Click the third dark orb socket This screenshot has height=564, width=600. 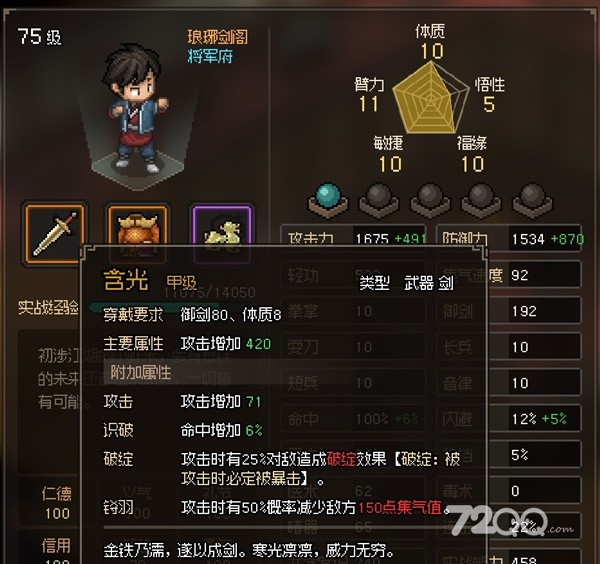[x=430, y=200]
